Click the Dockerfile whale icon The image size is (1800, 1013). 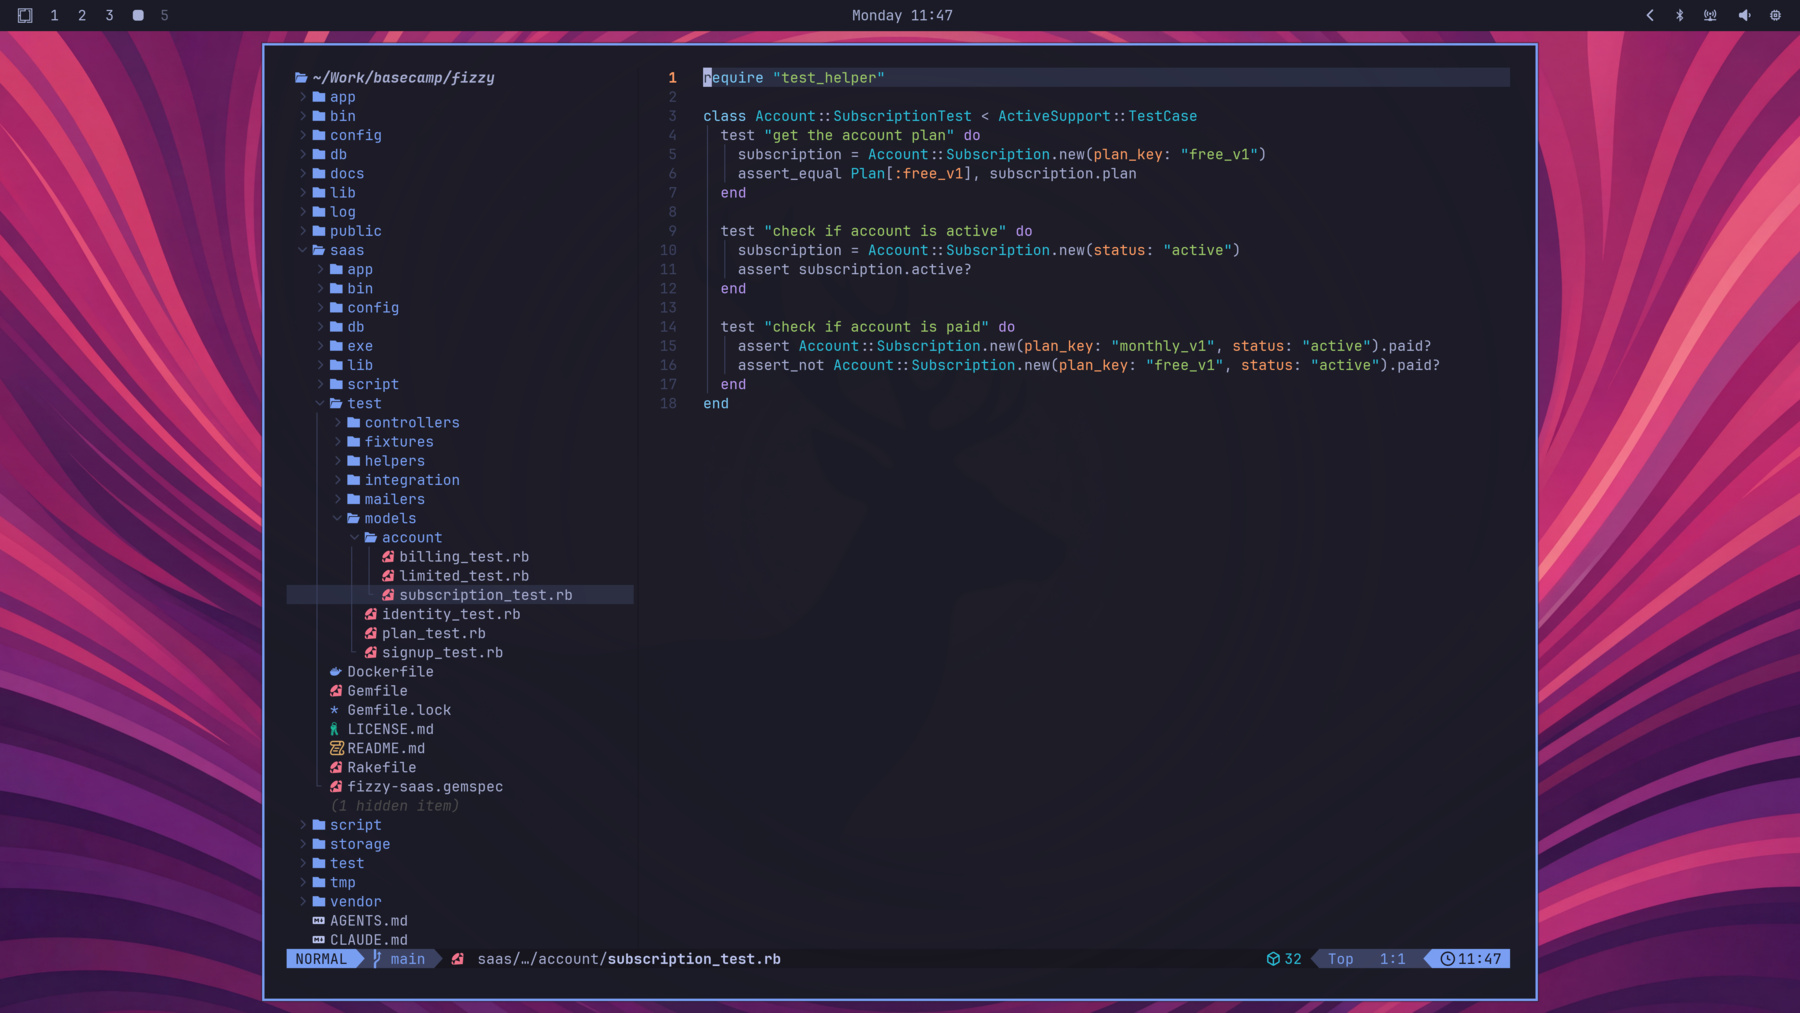[x=336, y=672]
